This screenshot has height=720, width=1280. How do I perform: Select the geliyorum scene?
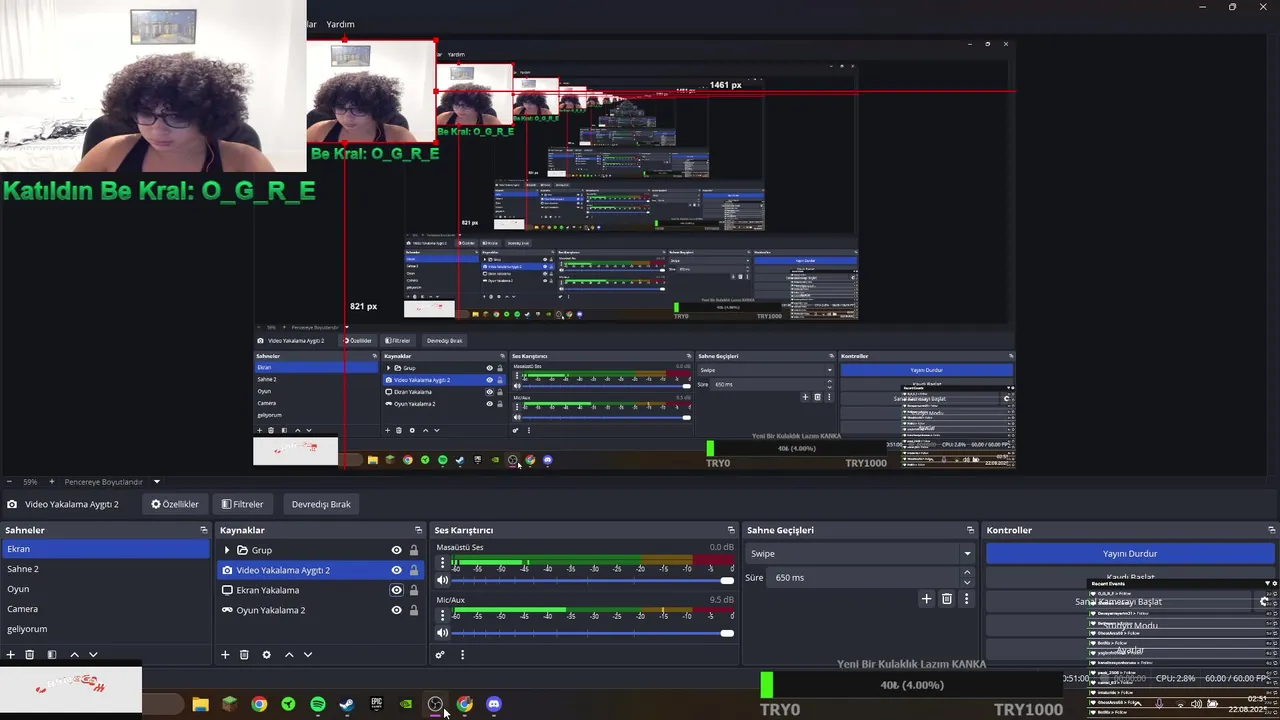(107, 629)
